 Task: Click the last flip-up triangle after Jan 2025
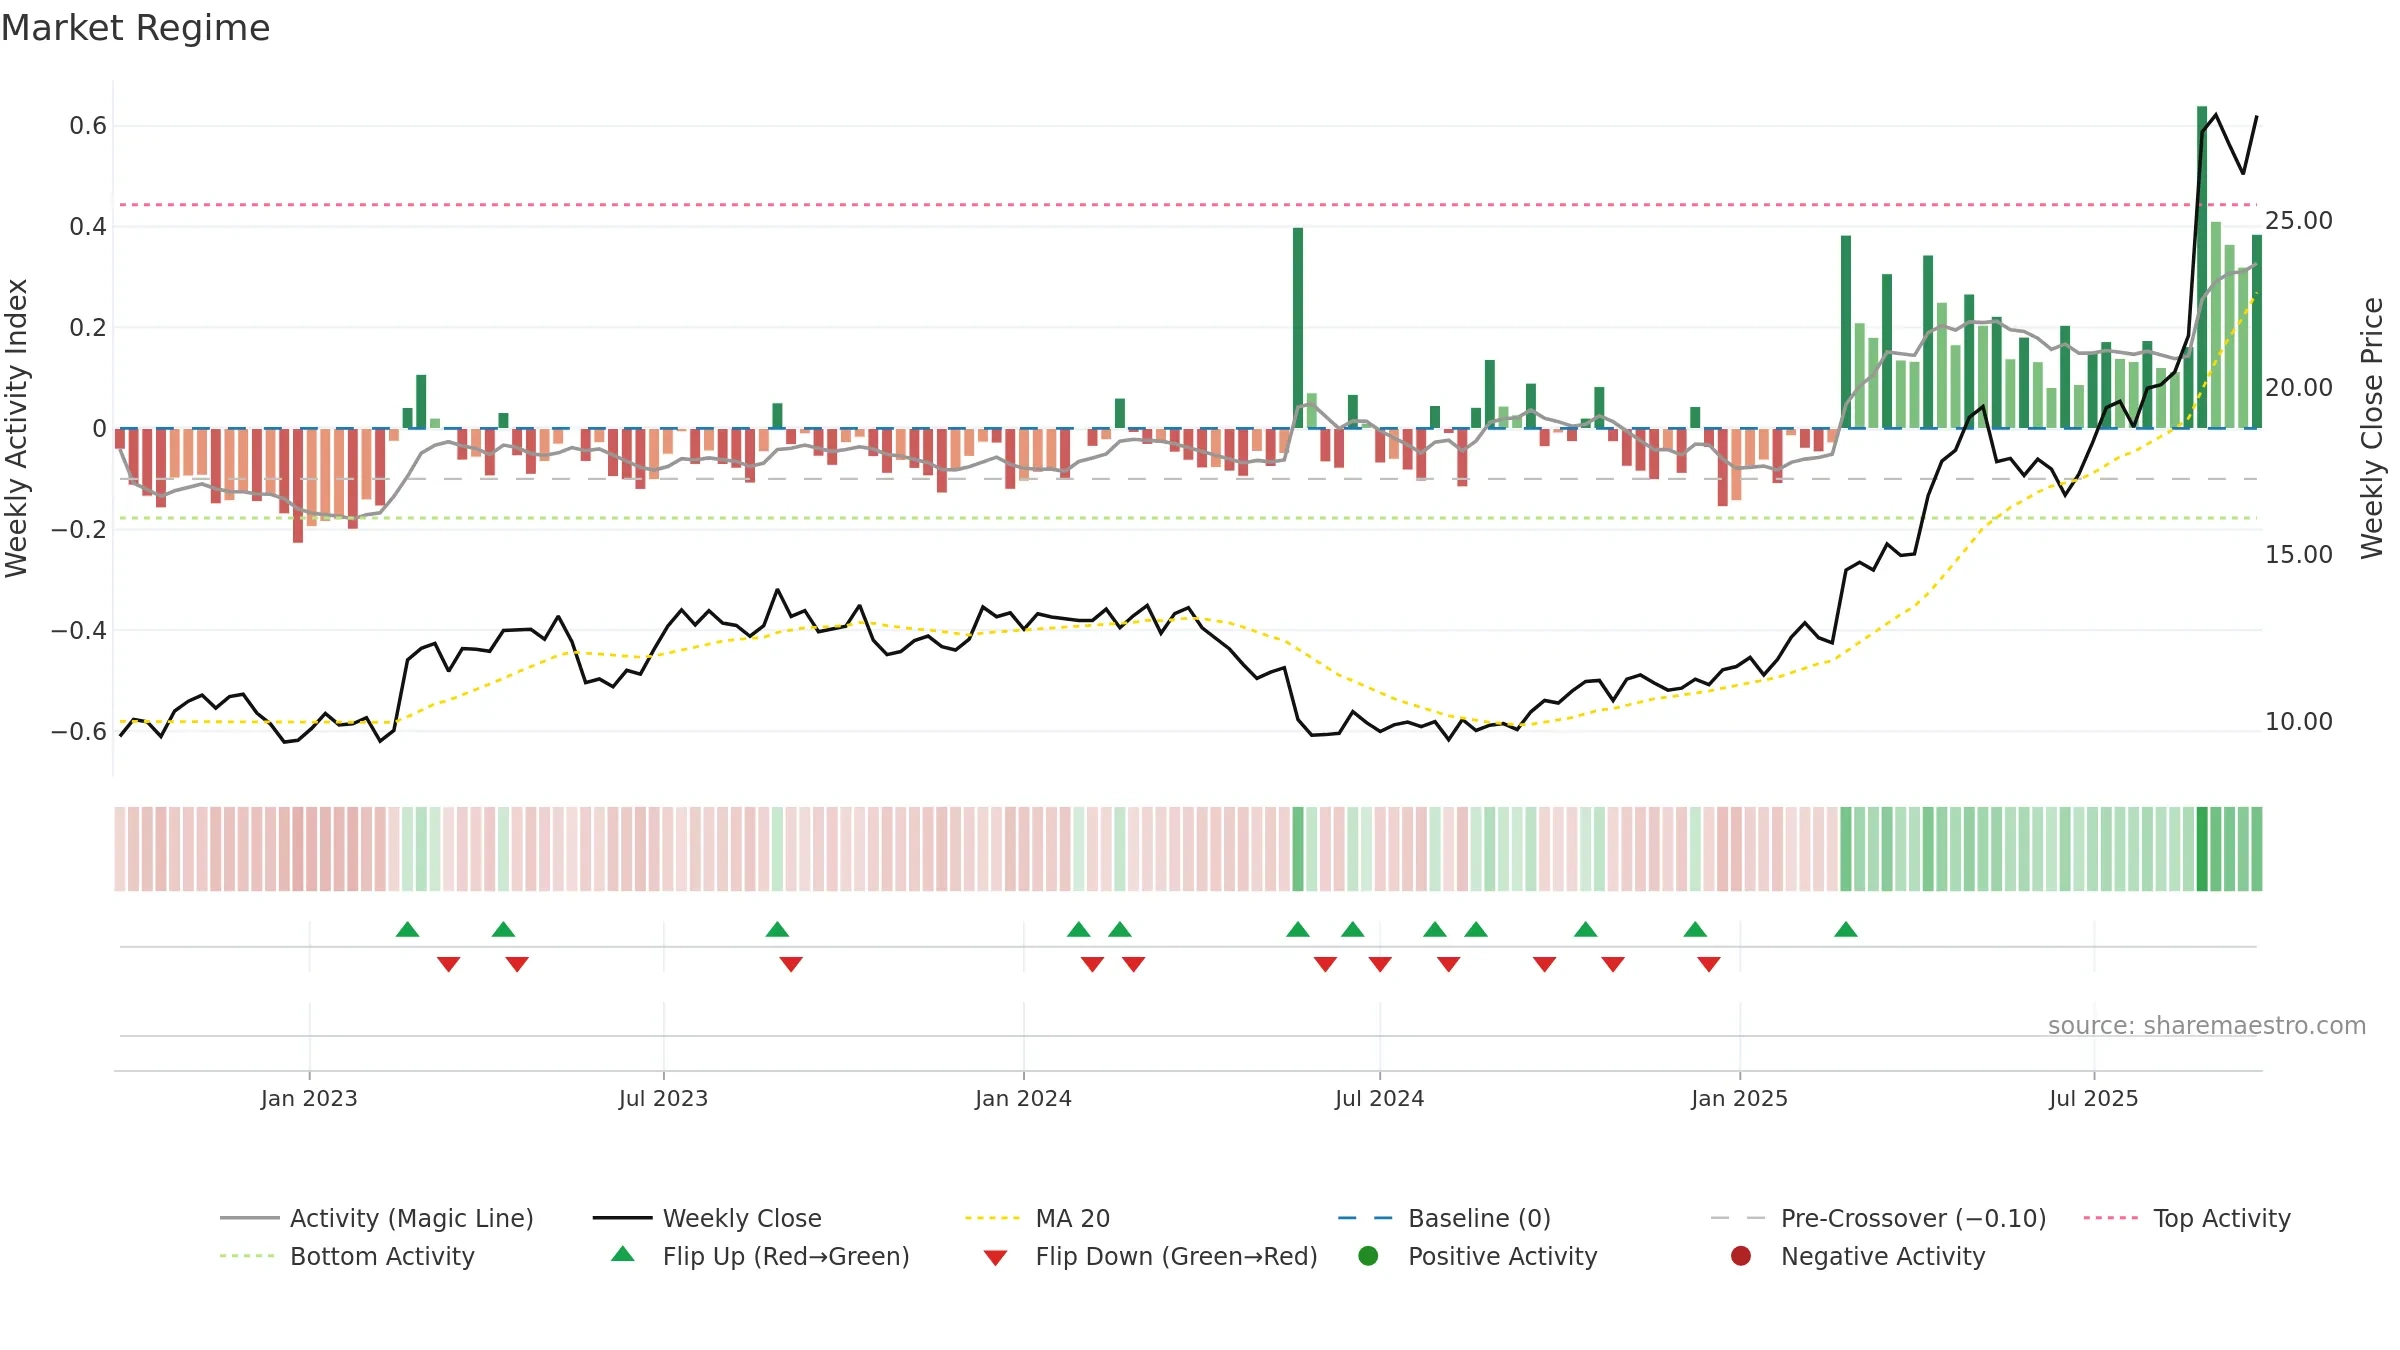pos(1846,929)
